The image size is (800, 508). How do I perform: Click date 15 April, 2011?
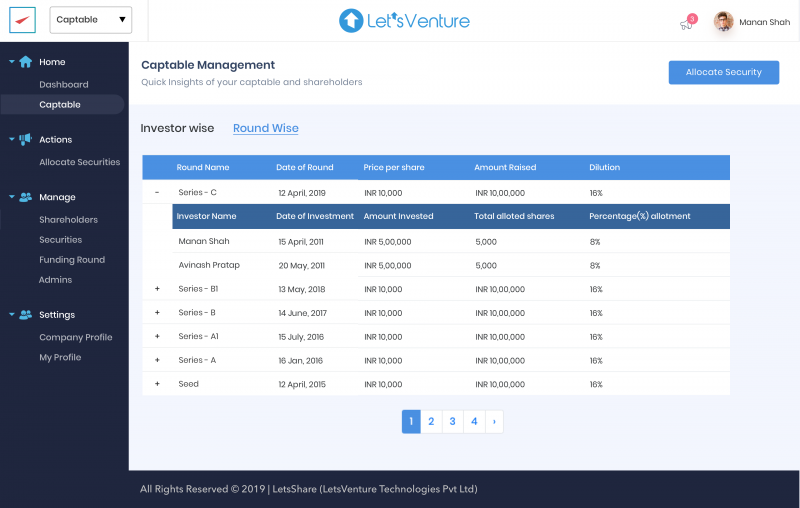click(x=301, y=242)
